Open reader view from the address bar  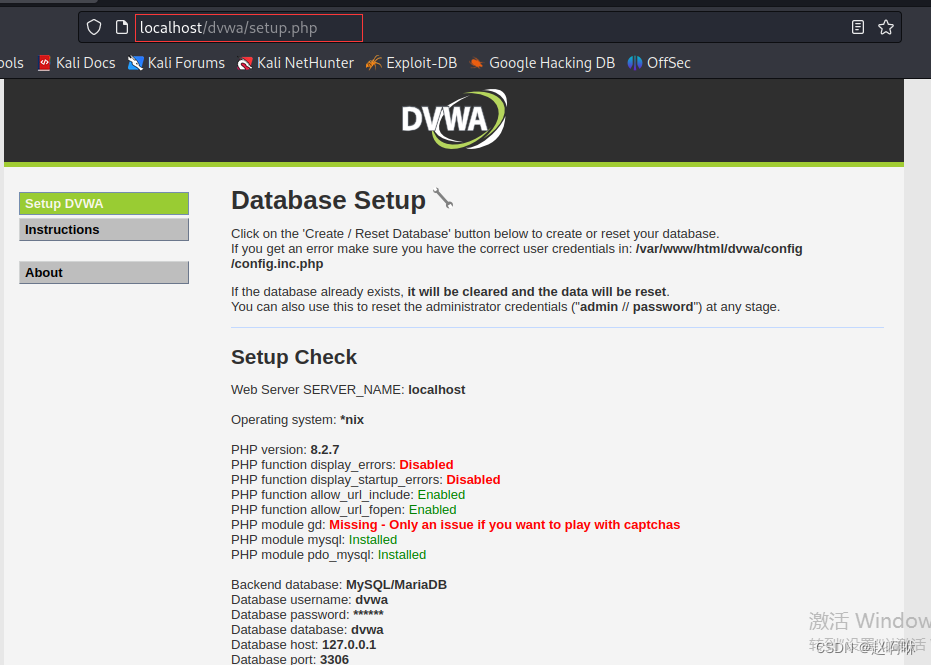click(x=857, y=27)
